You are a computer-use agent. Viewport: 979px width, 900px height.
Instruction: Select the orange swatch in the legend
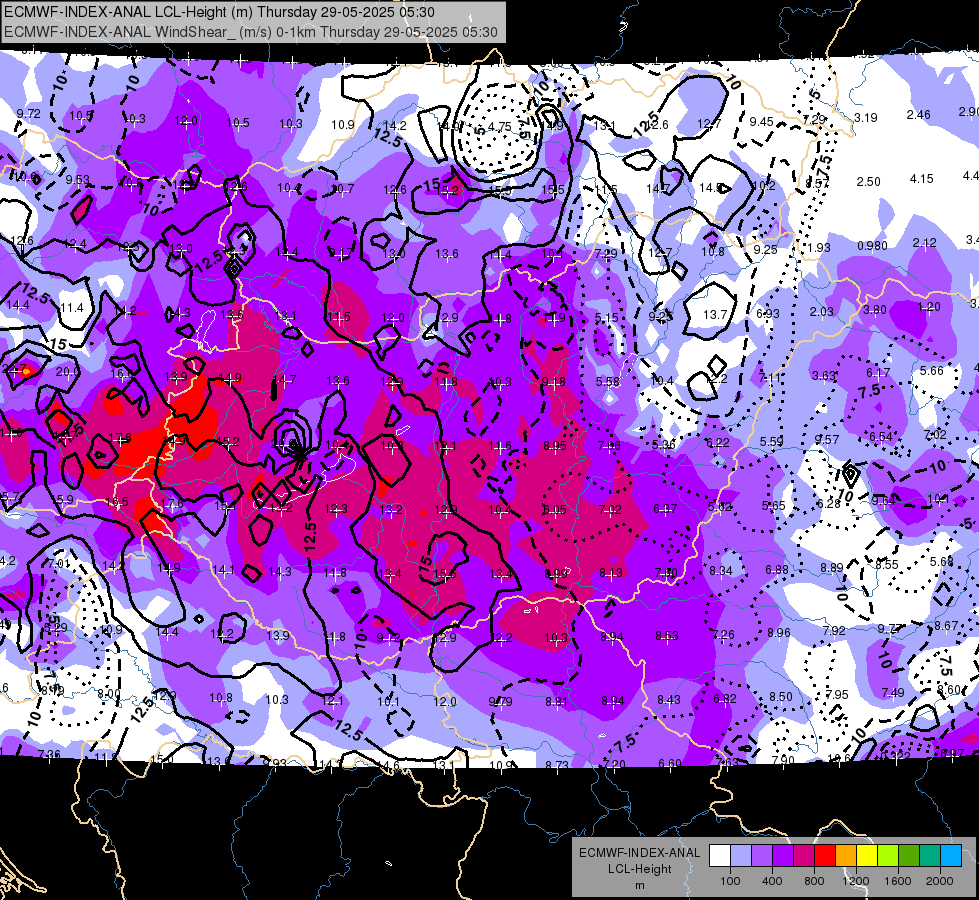click(x=846, y=856)
